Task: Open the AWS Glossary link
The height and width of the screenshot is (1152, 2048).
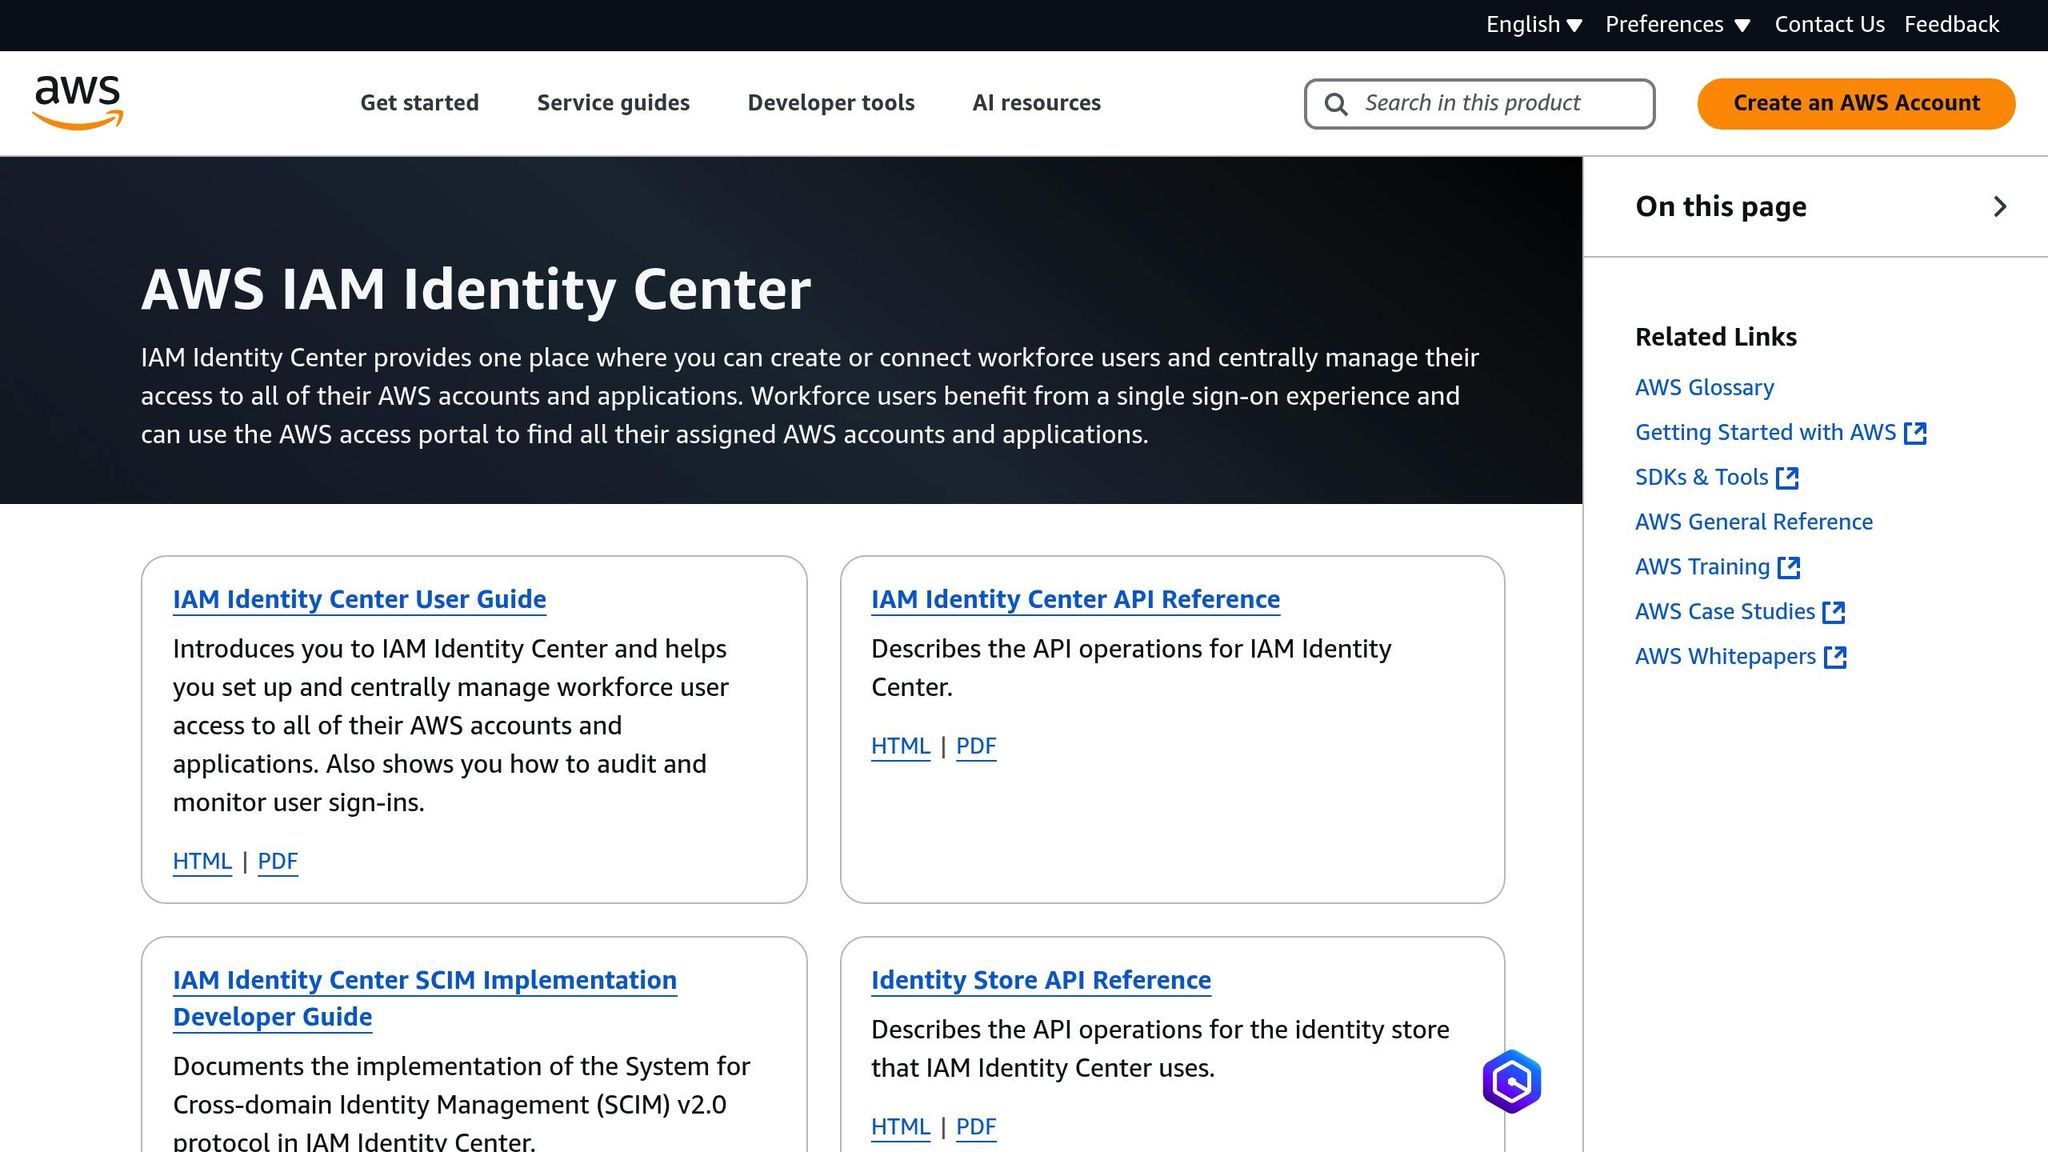Action: 1704,388
